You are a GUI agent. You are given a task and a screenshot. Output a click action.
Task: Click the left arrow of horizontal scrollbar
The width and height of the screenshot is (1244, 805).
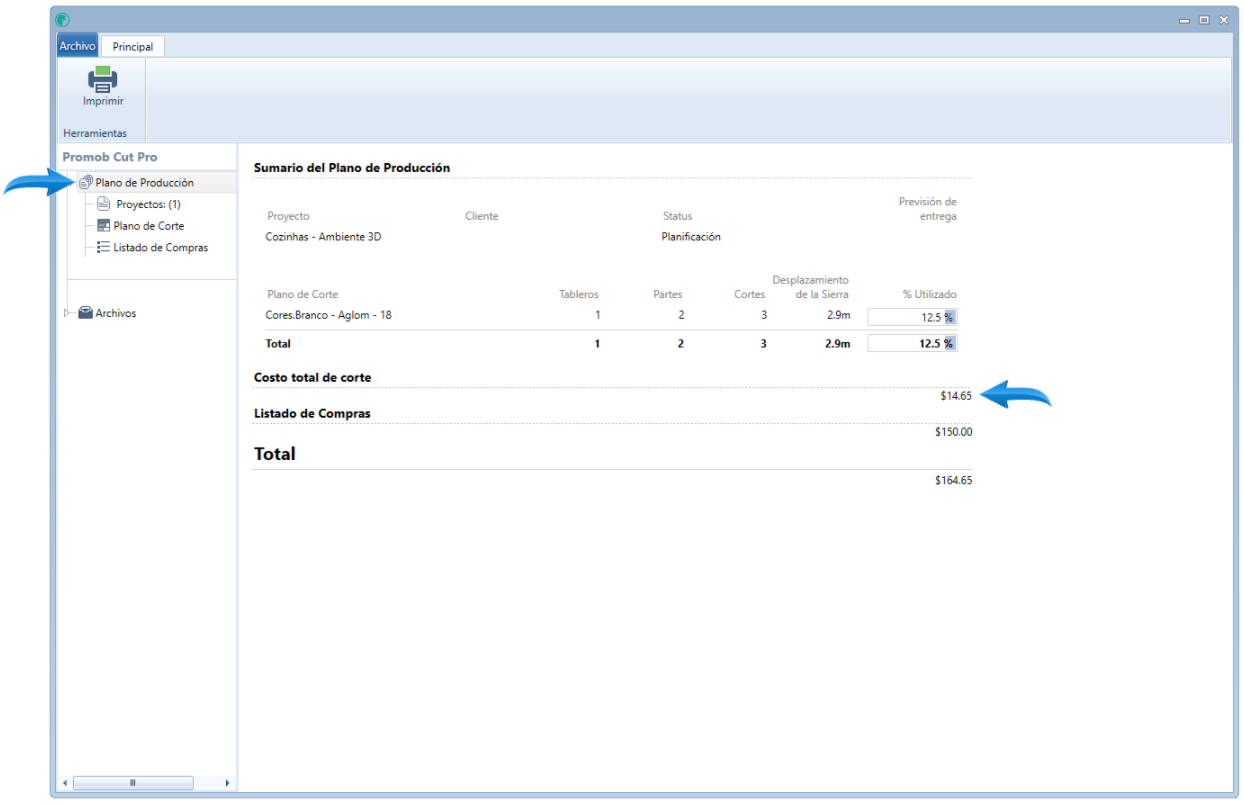(x=65, y=783)
